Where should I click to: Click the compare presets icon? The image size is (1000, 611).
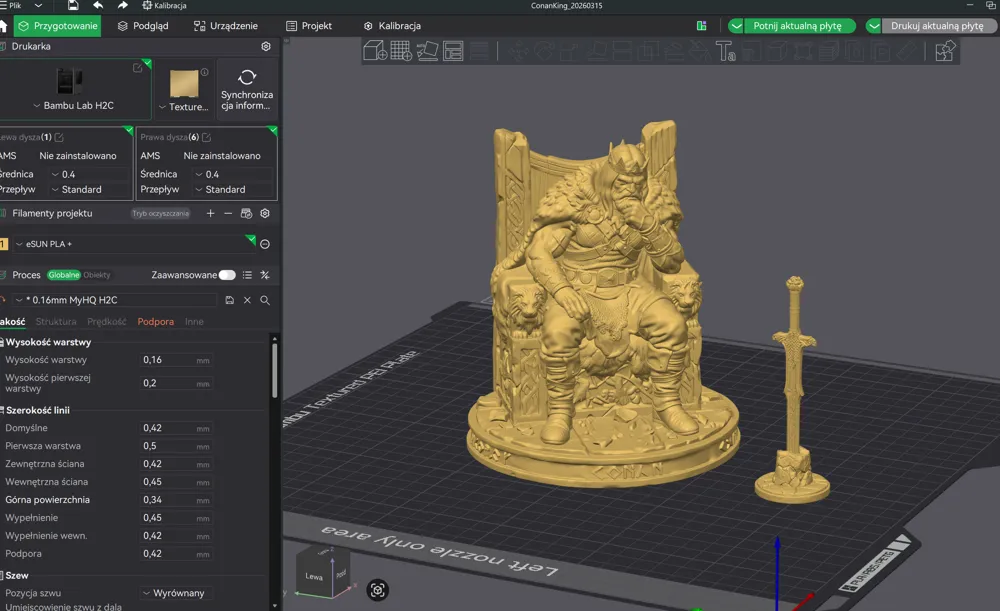pyautogui.click(x=265, y=275)
